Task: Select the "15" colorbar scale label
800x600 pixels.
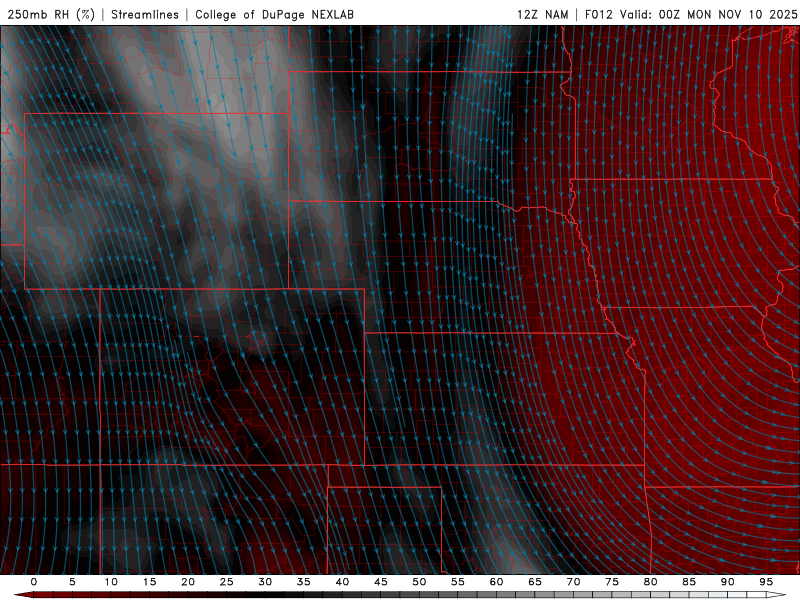Action: click(x=149, y=582)
